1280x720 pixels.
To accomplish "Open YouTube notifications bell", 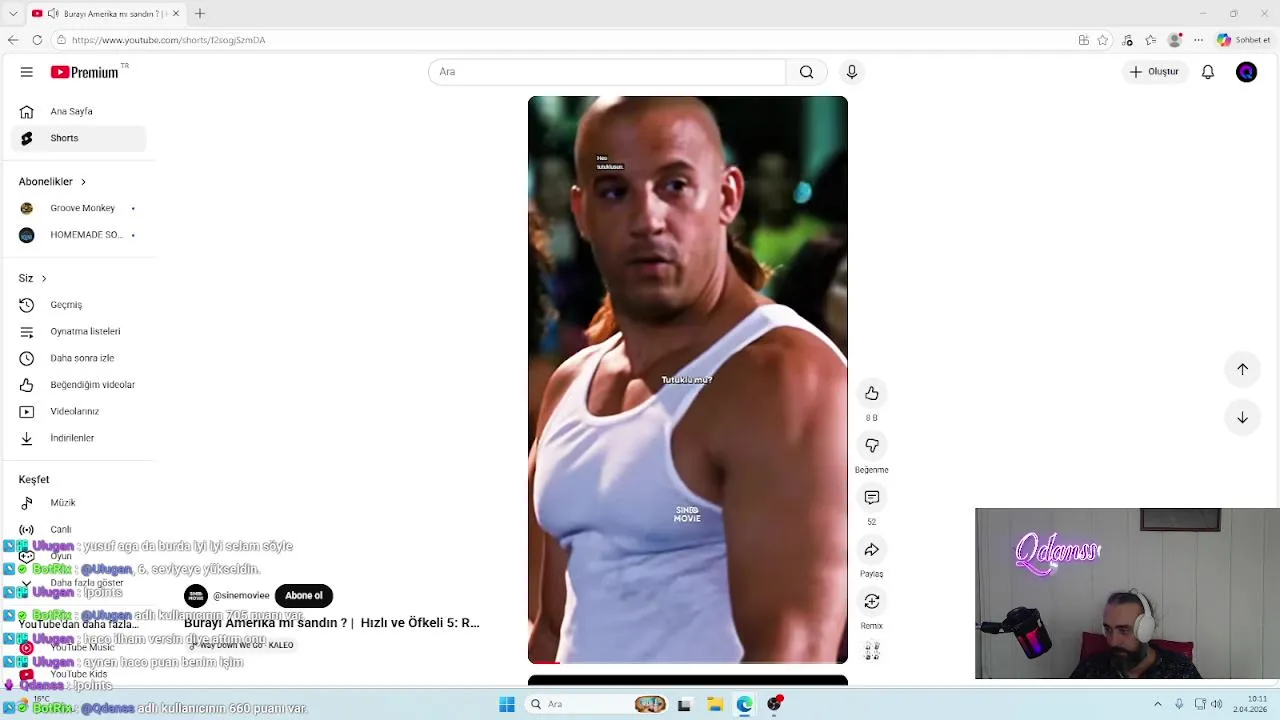I will (1208, 72).
